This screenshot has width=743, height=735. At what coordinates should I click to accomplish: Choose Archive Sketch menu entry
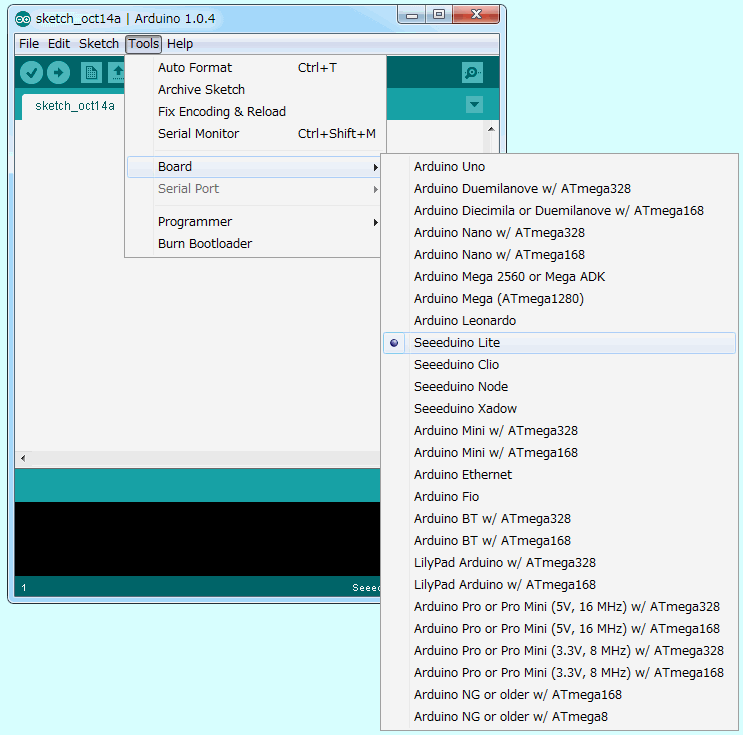point(255,90)
